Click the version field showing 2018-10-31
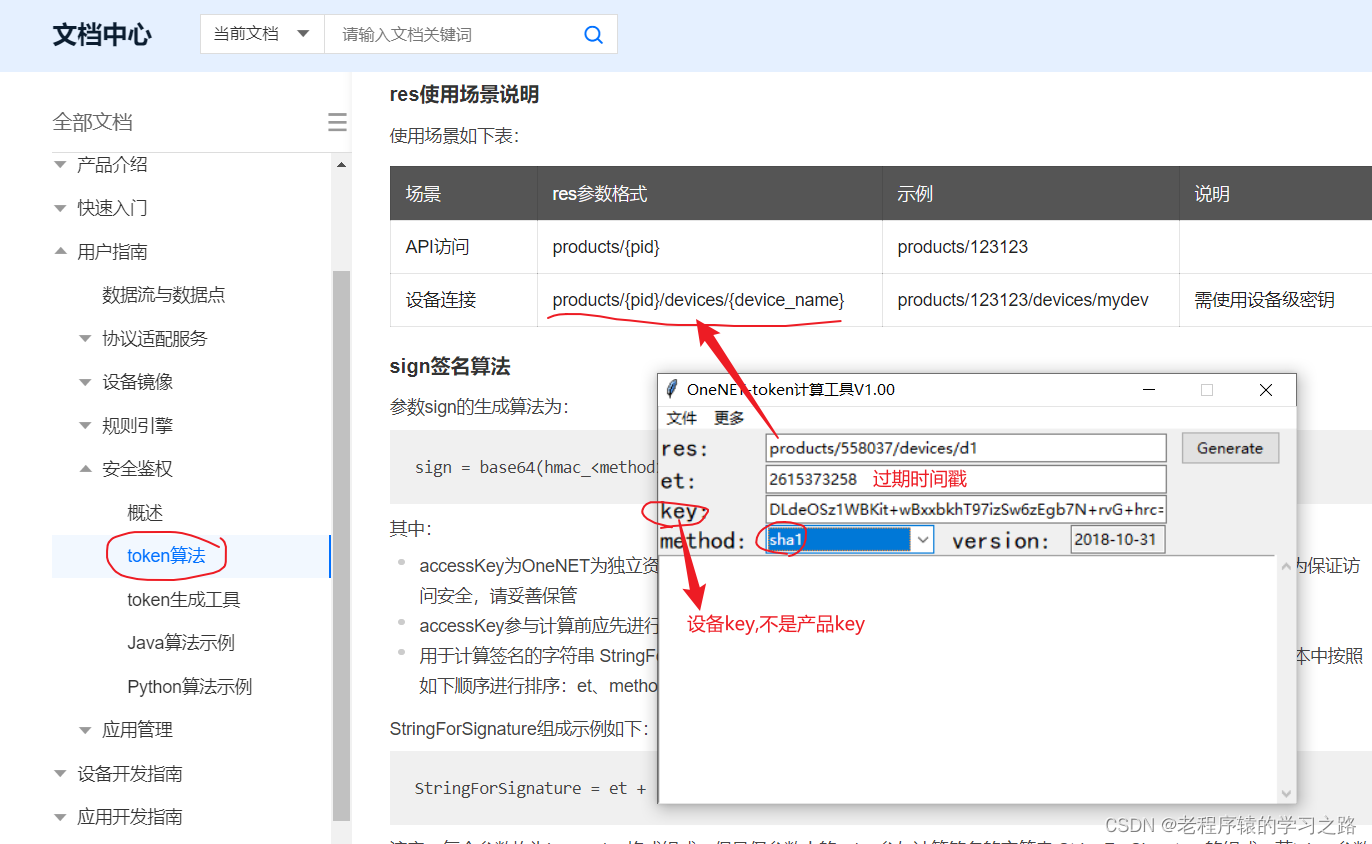The width and height of the screenshot is (1372, 844). click(1118, 540)
